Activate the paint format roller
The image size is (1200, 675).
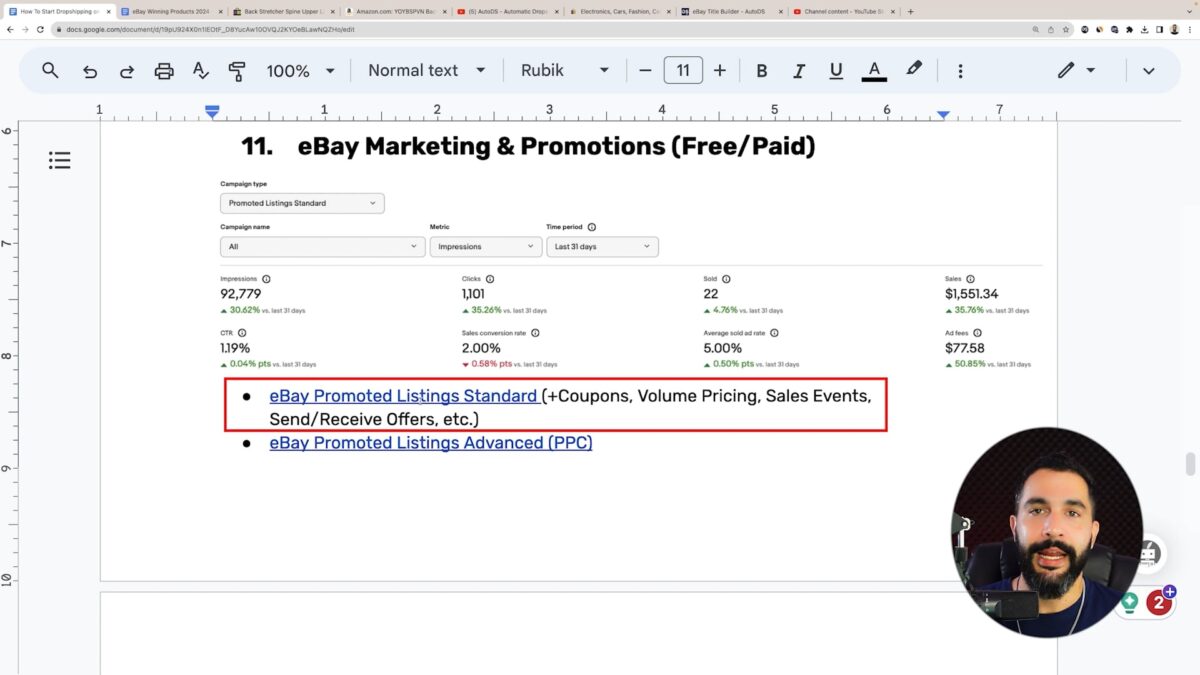click(x=237, y=71)
